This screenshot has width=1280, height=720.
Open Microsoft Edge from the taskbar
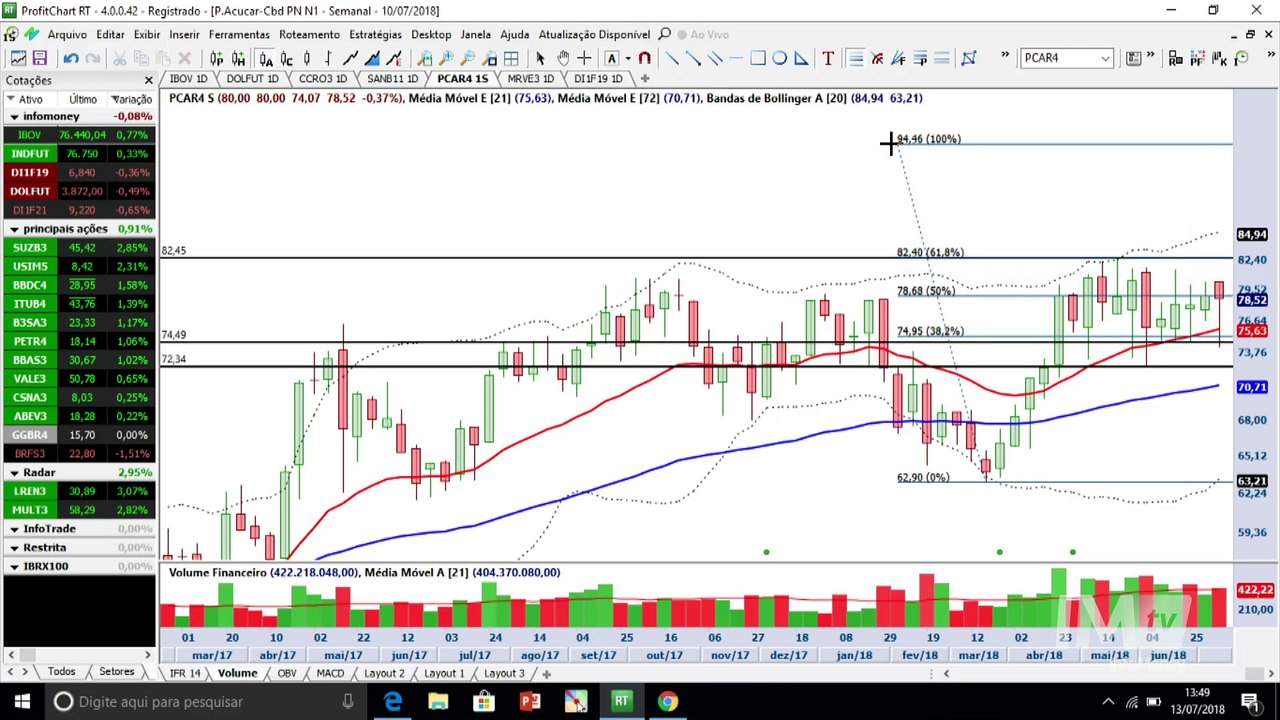click(392, 702)
